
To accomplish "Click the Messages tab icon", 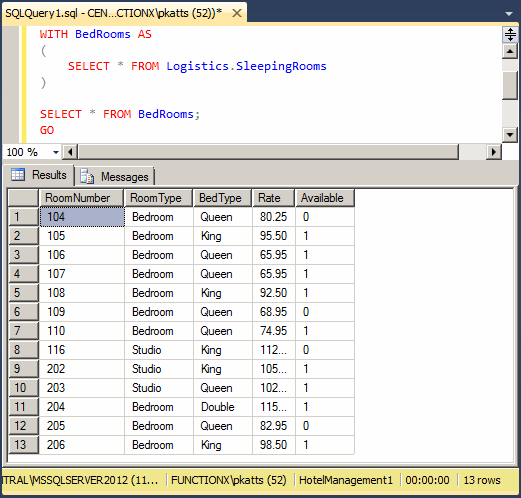I will [x=87, y=176].
